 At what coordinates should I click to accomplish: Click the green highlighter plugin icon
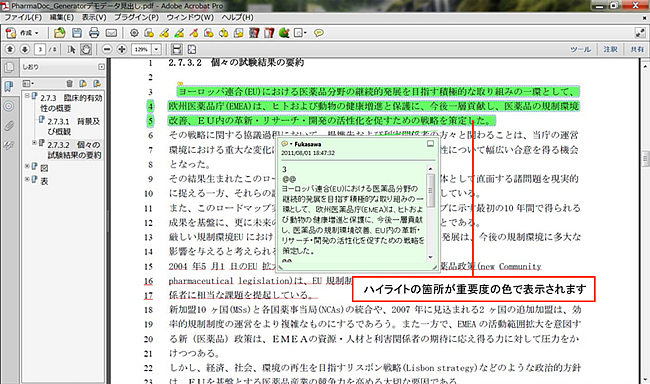(x=179, y=33)
